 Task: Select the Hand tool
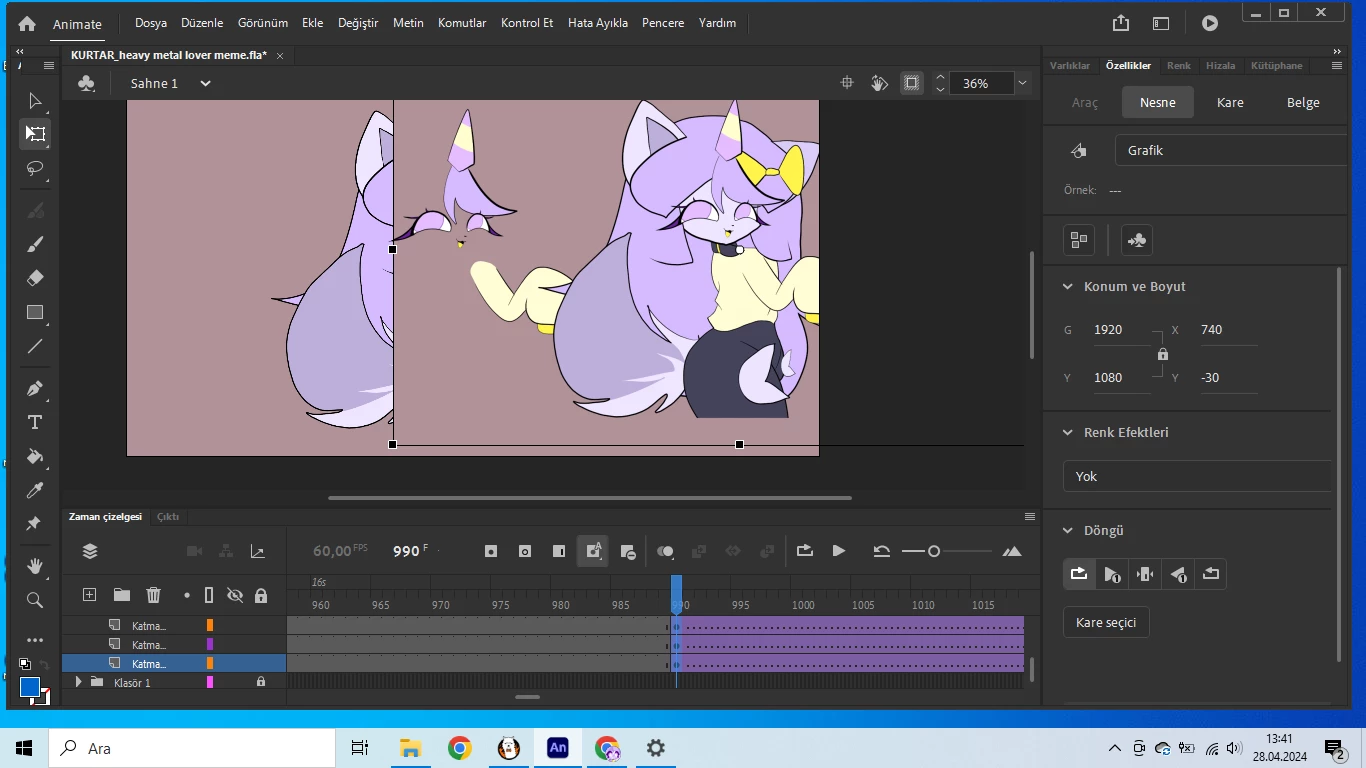pyautogui.click(x=35, y=566)
